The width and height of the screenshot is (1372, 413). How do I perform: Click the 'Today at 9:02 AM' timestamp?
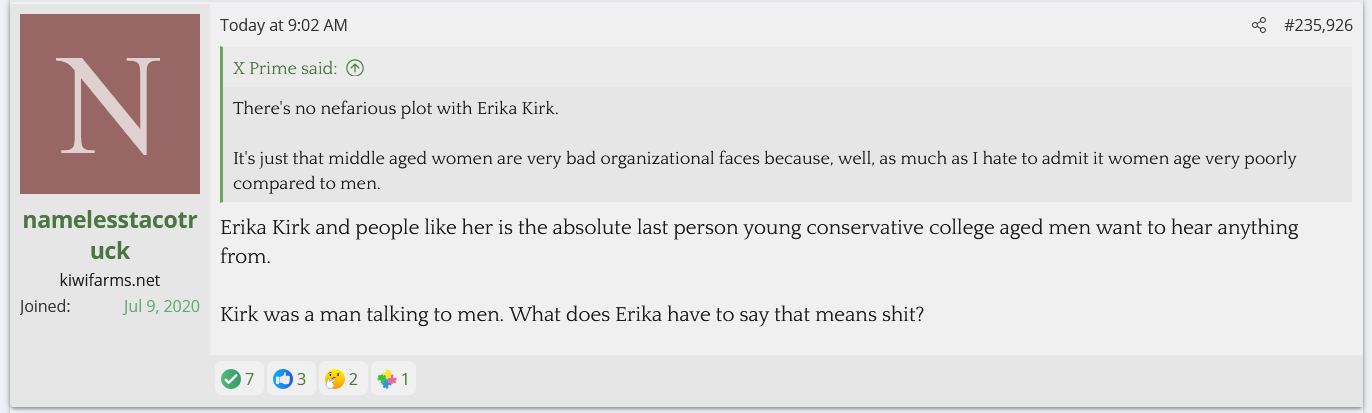[284, 26]
